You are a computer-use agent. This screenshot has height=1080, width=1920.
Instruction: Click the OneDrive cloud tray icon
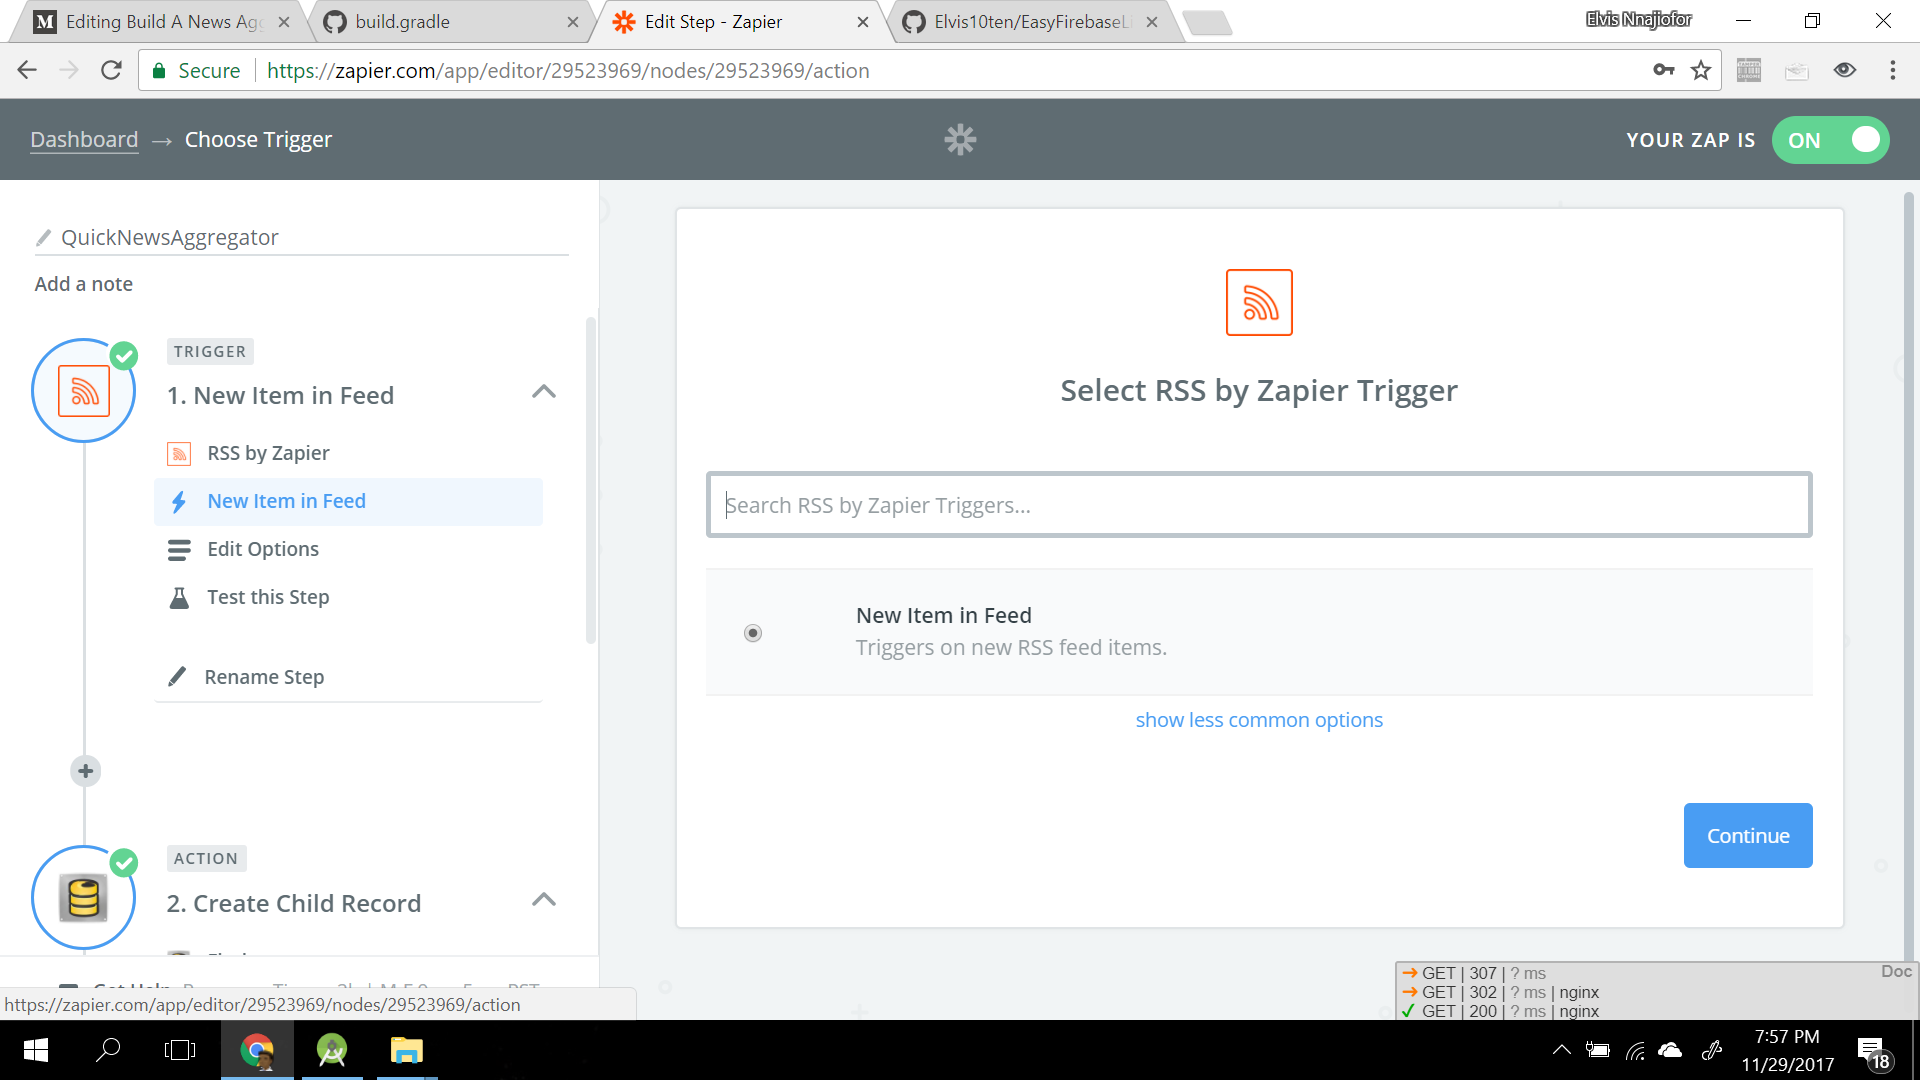(x=1670, y=1050)
